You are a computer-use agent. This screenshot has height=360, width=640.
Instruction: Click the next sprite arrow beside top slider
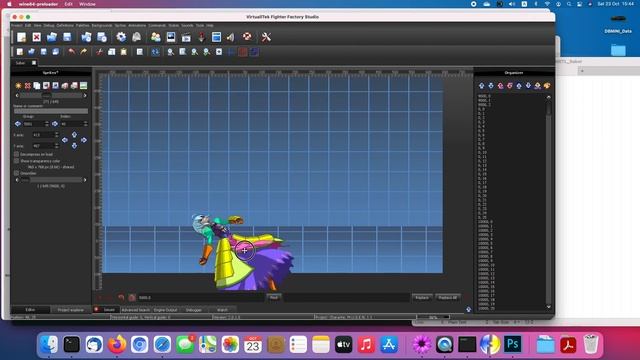85,96
